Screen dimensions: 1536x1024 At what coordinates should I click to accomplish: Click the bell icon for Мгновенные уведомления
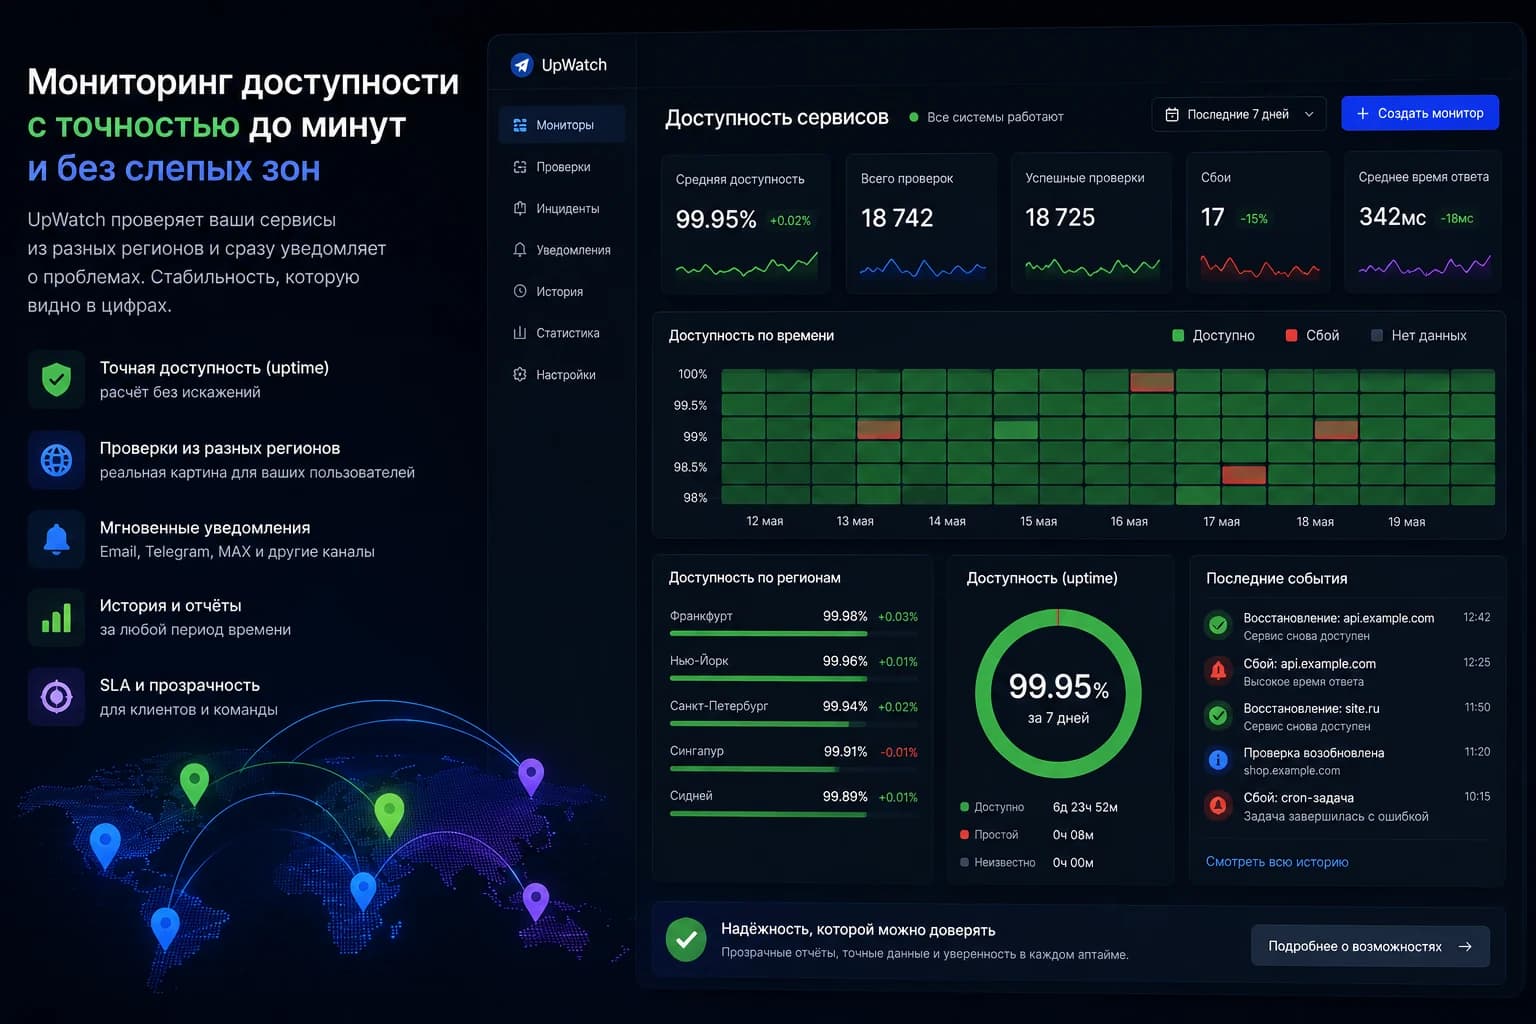click(56, 539)
